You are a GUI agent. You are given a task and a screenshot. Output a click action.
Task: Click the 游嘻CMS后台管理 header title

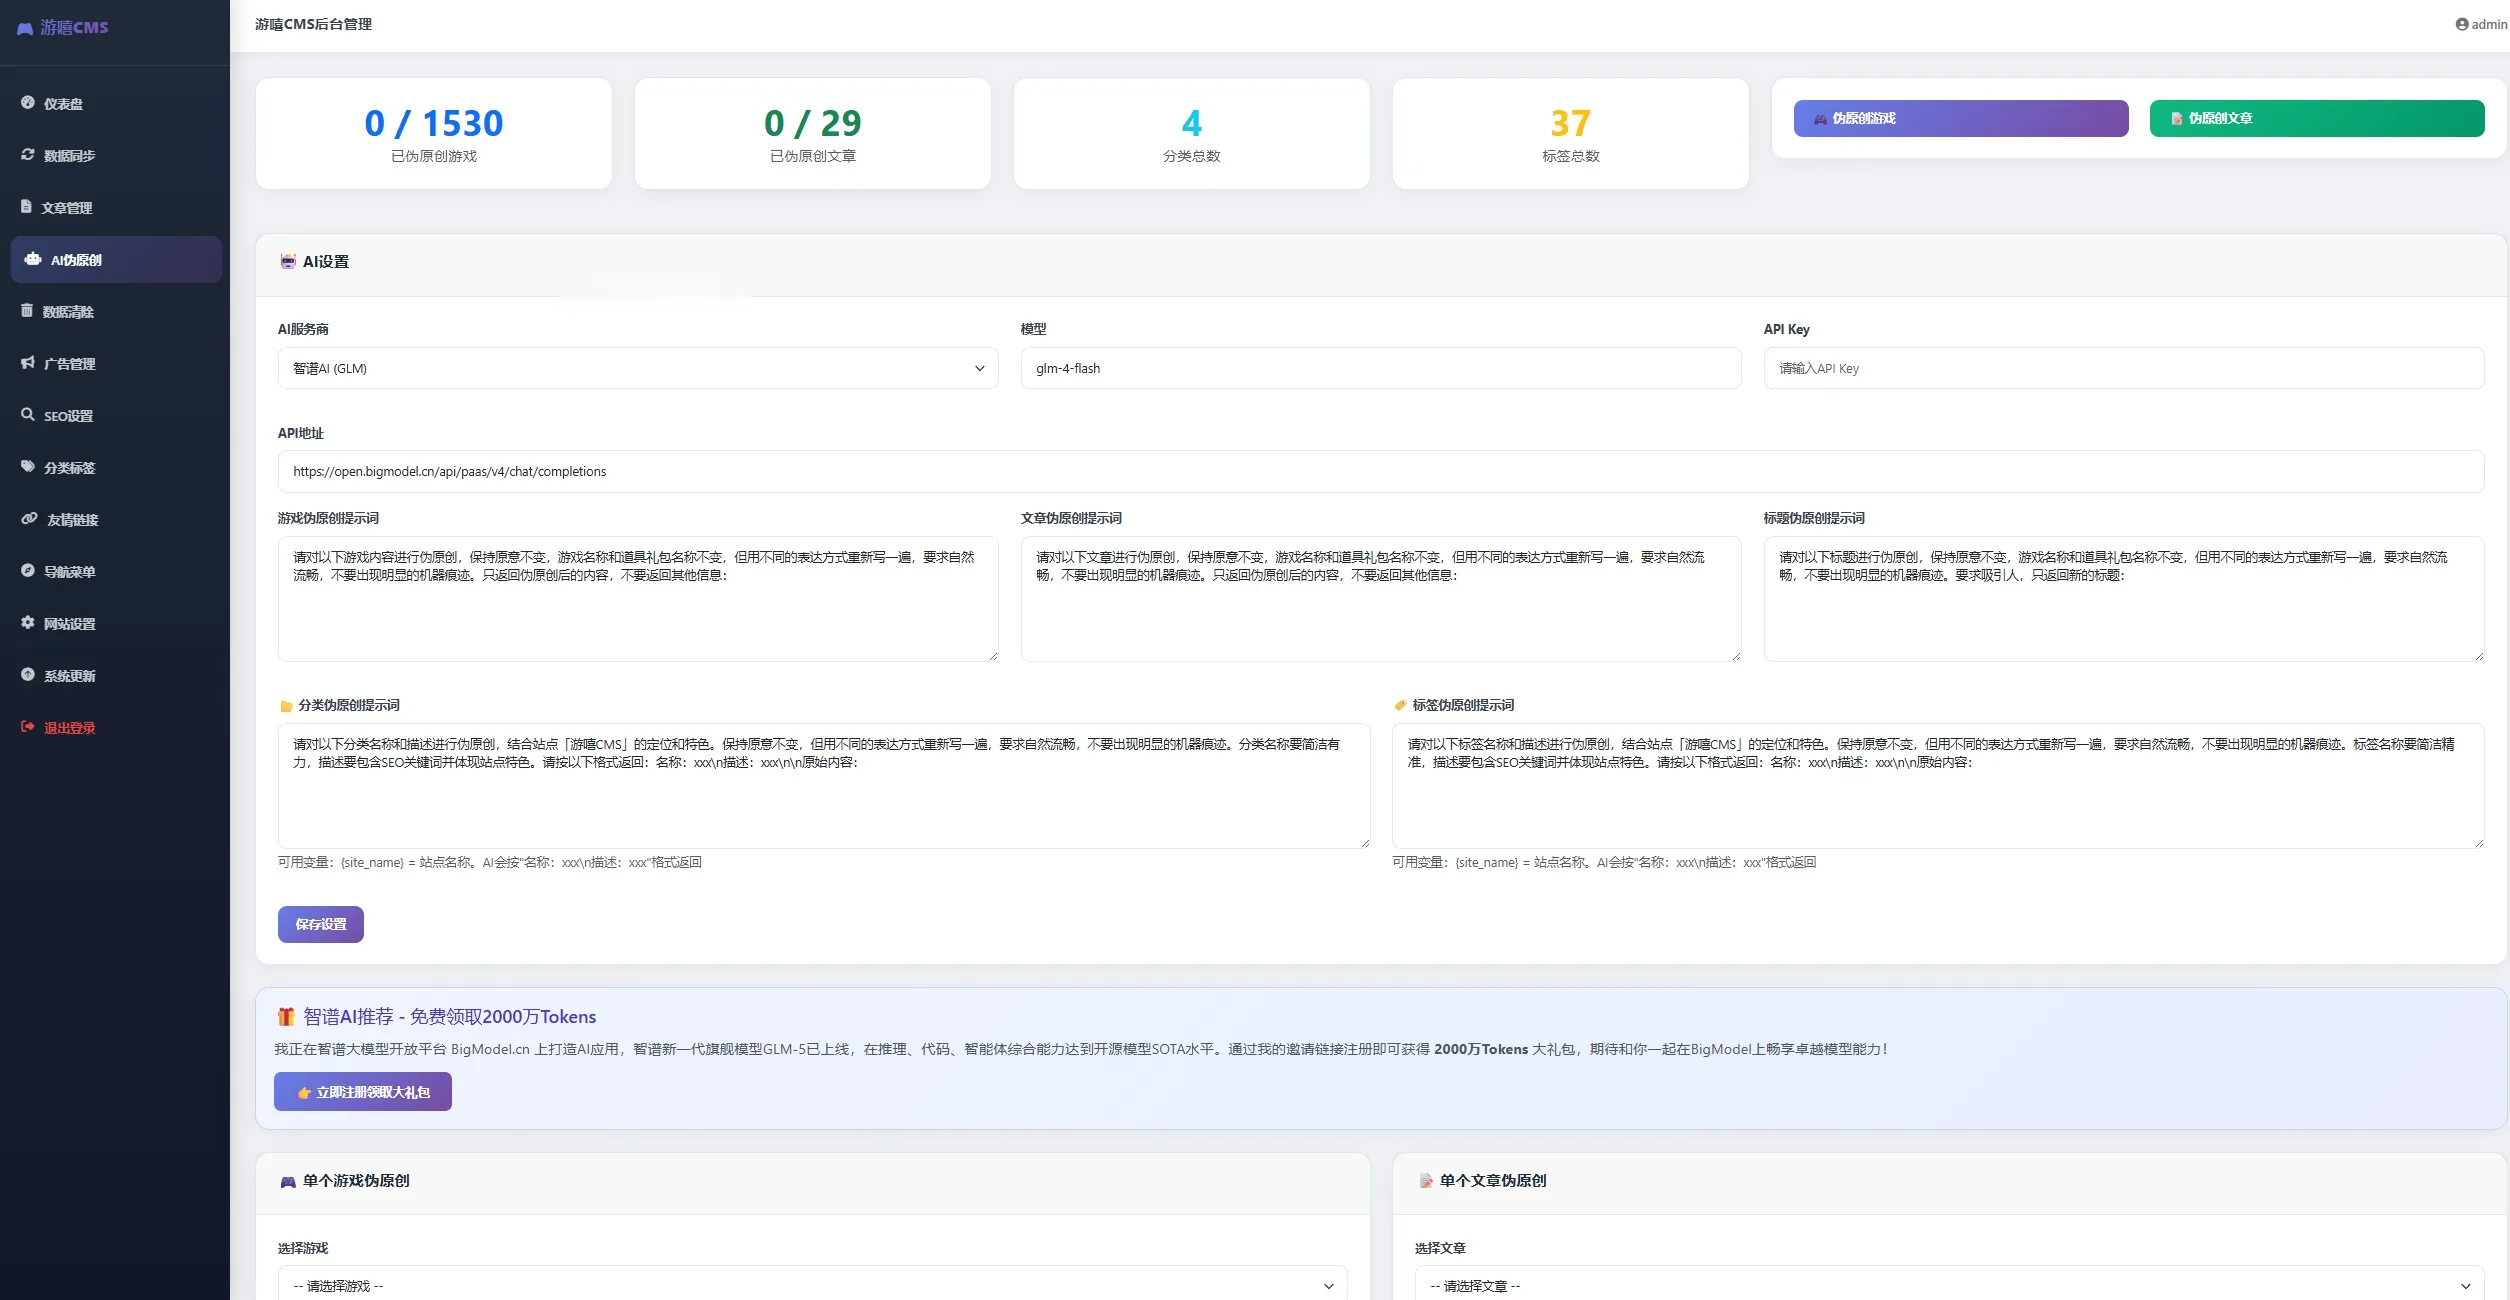click(313, 24)
